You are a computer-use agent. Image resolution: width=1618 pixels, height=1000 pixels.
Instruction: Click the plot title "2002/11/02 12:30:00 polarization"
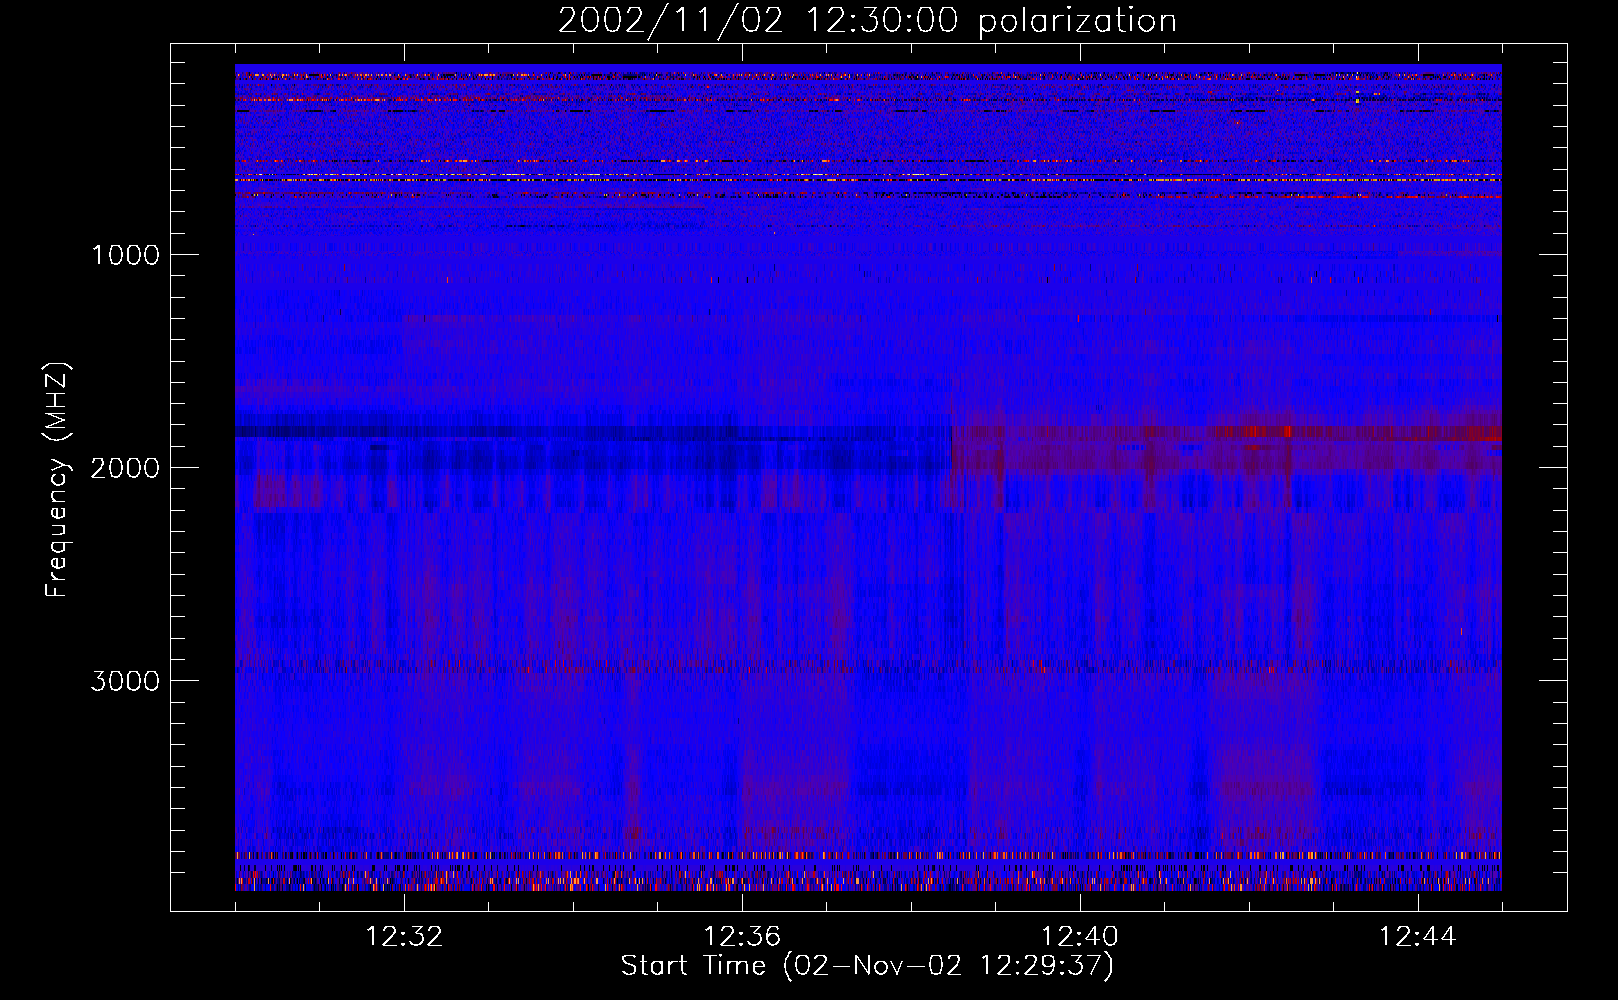867,21
